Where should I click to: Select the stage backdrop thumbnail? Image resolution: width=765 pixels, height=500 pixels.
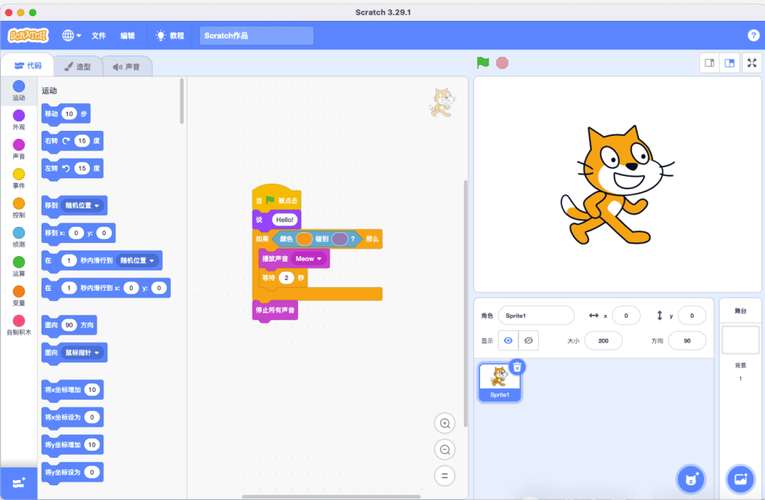[x=740, y=340]
